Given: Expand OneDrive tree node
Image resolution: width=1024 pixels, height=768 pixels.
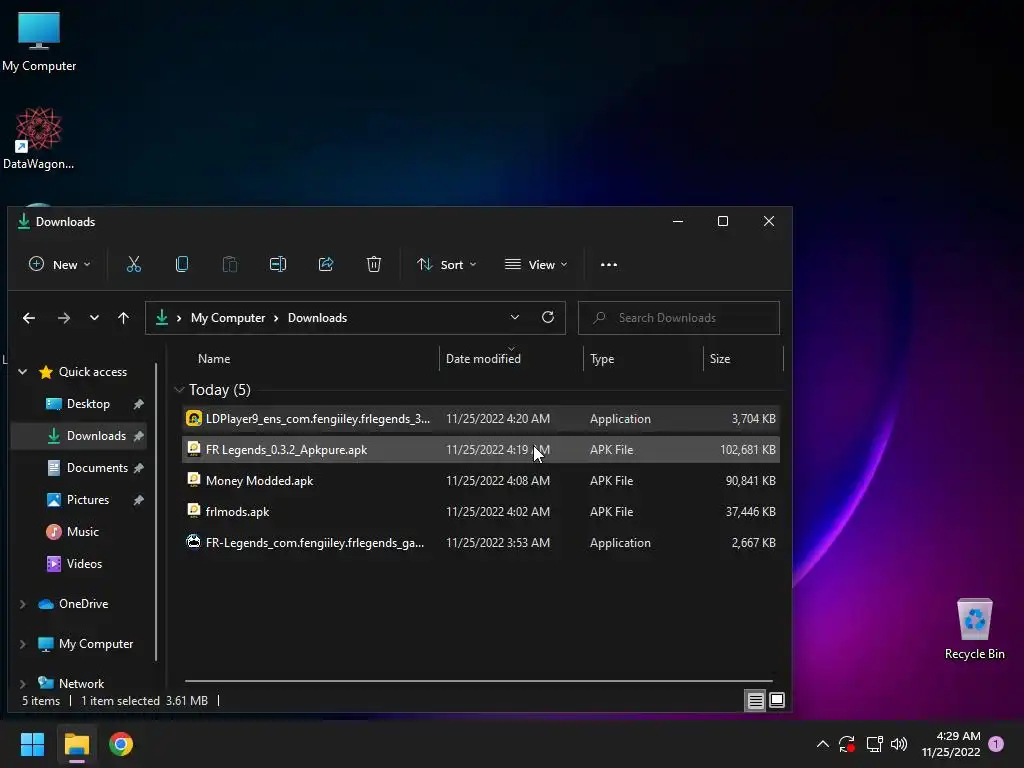Looking at the screenshot, I should (x=23, y=604).
